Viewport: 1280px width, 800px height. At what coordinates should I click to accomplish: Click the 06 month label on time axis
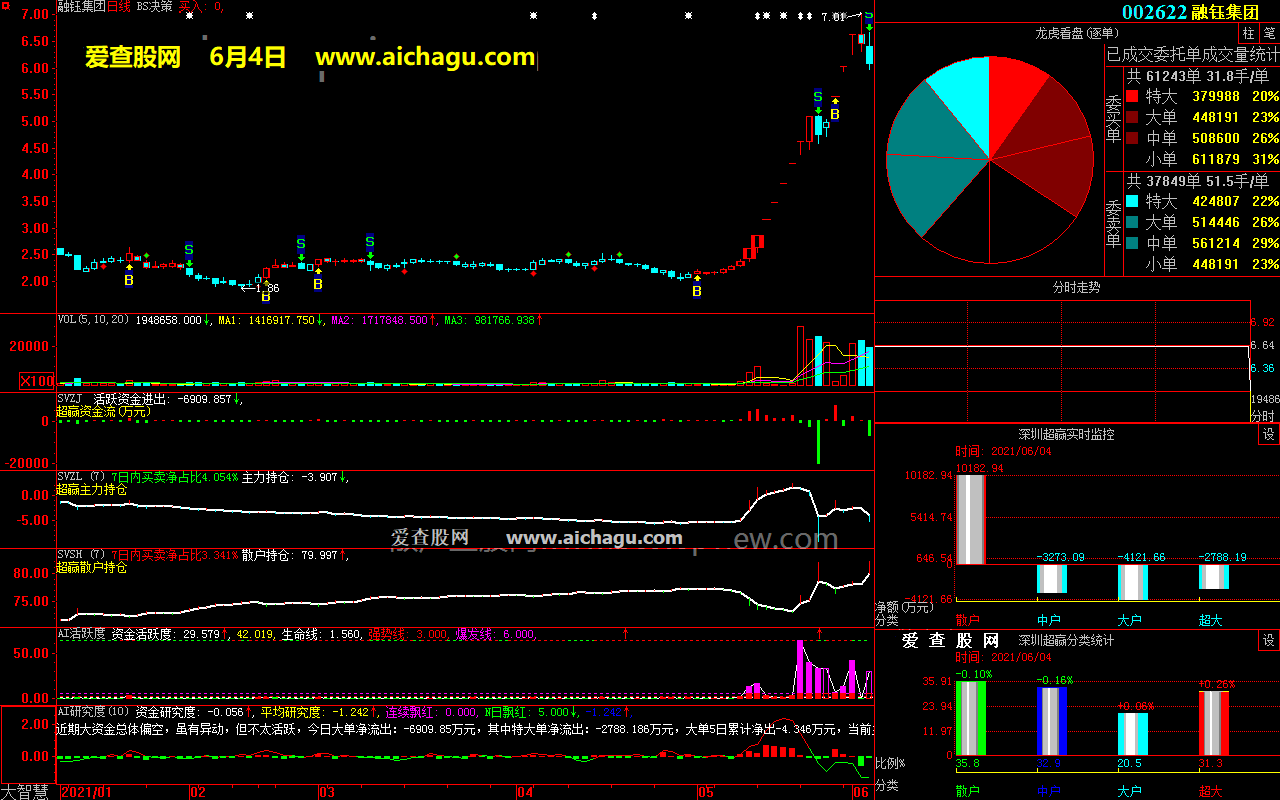pos(860,792)
